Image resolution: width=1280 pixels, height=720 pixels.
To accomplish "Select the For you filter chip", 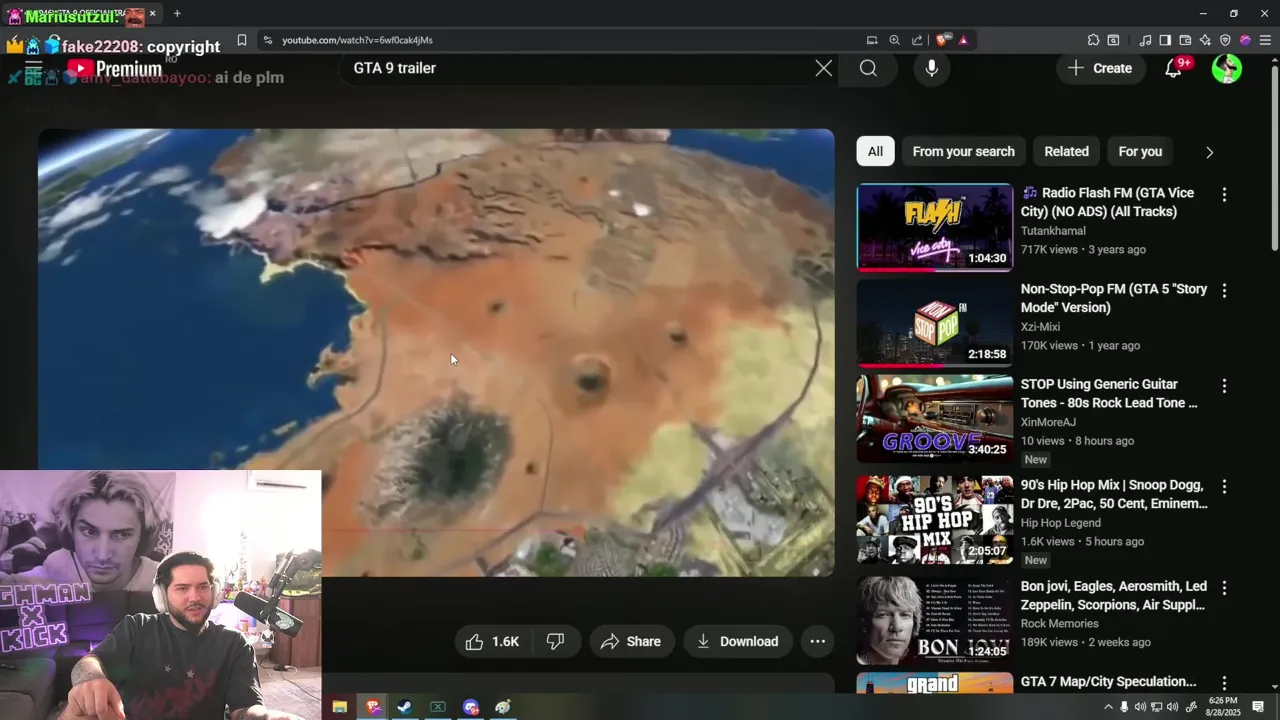I will (1140, 151).
